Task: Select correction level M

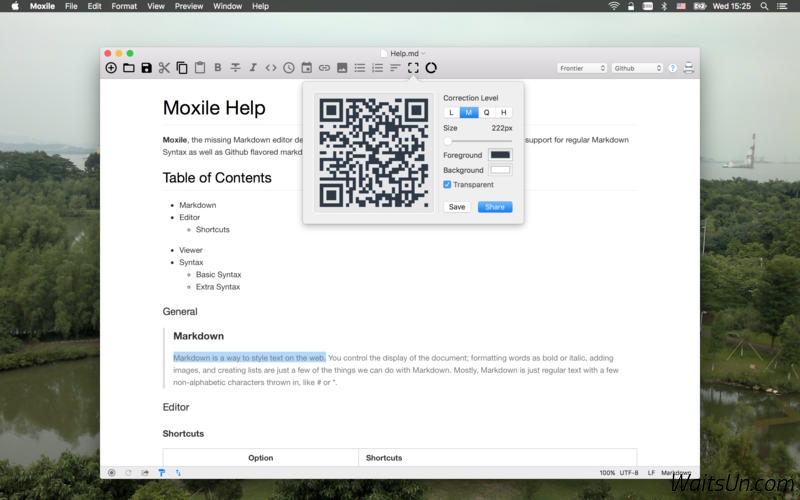Action: click(x=469, y=112)
